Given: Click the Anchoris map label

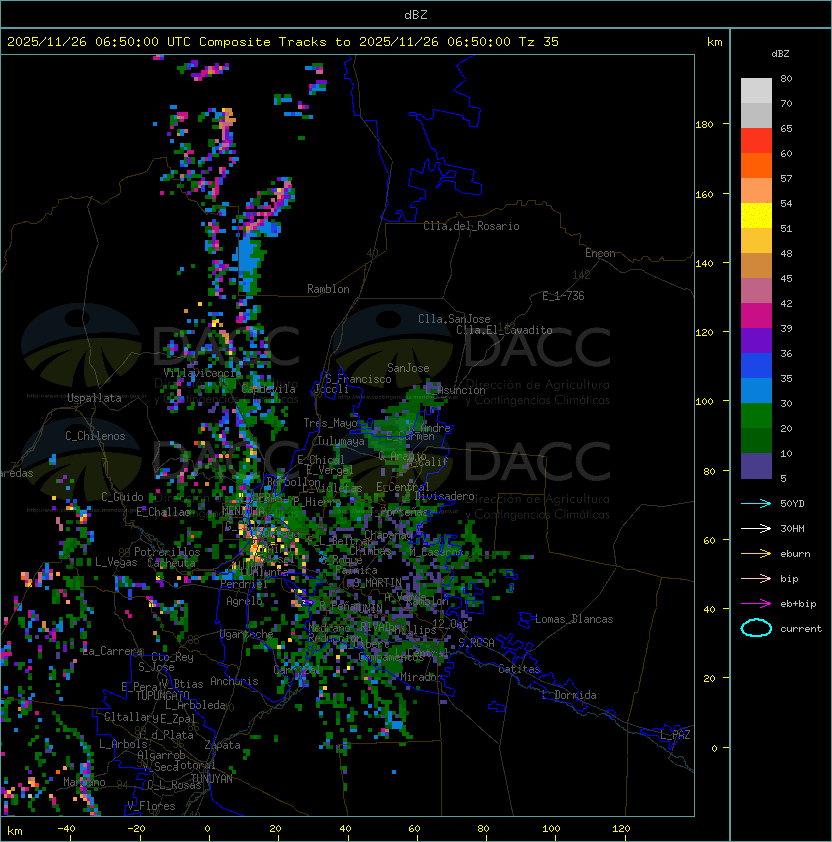Looking at the screenshot, I should [234, 681].
